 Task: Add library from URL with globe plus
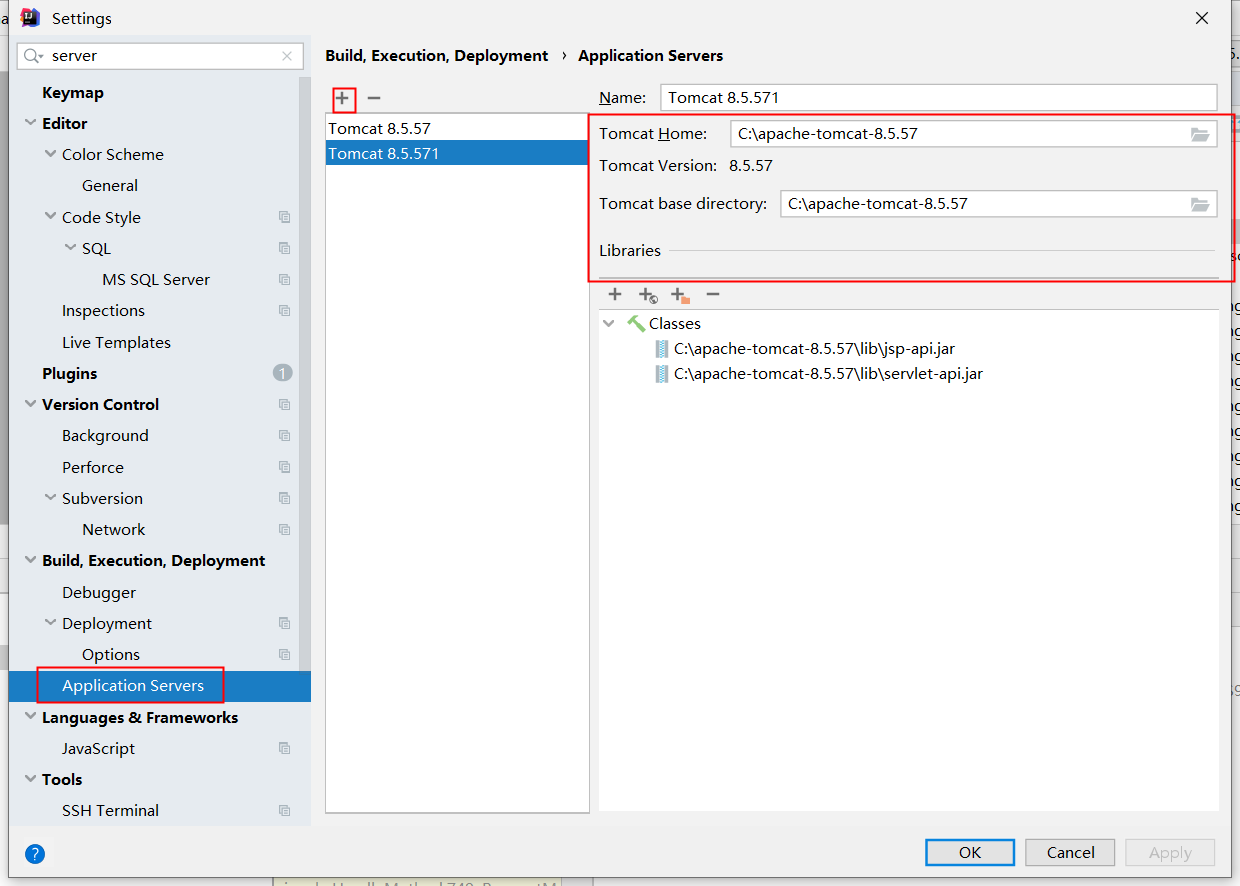[648, 294]
